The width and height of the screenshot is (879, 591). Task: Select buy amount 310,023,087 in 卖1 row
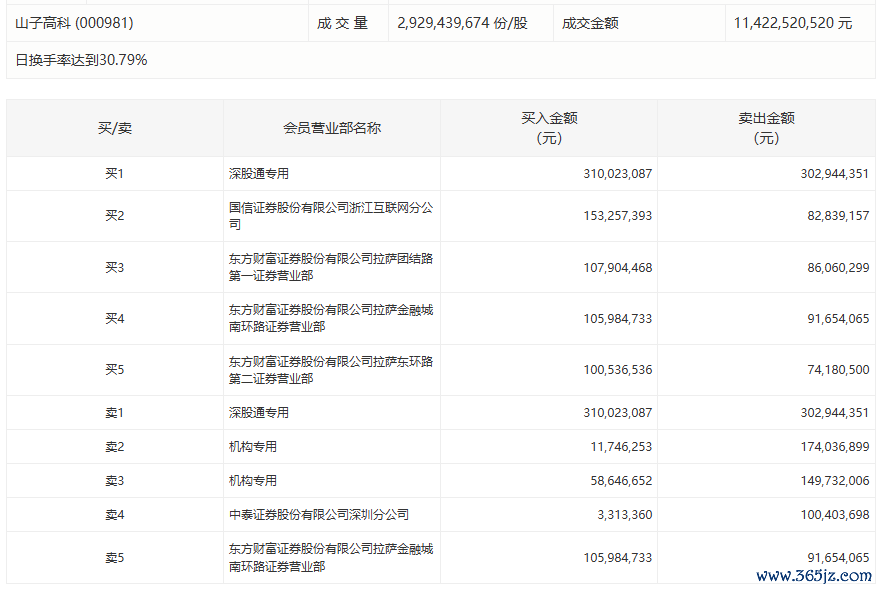point(618,413)
